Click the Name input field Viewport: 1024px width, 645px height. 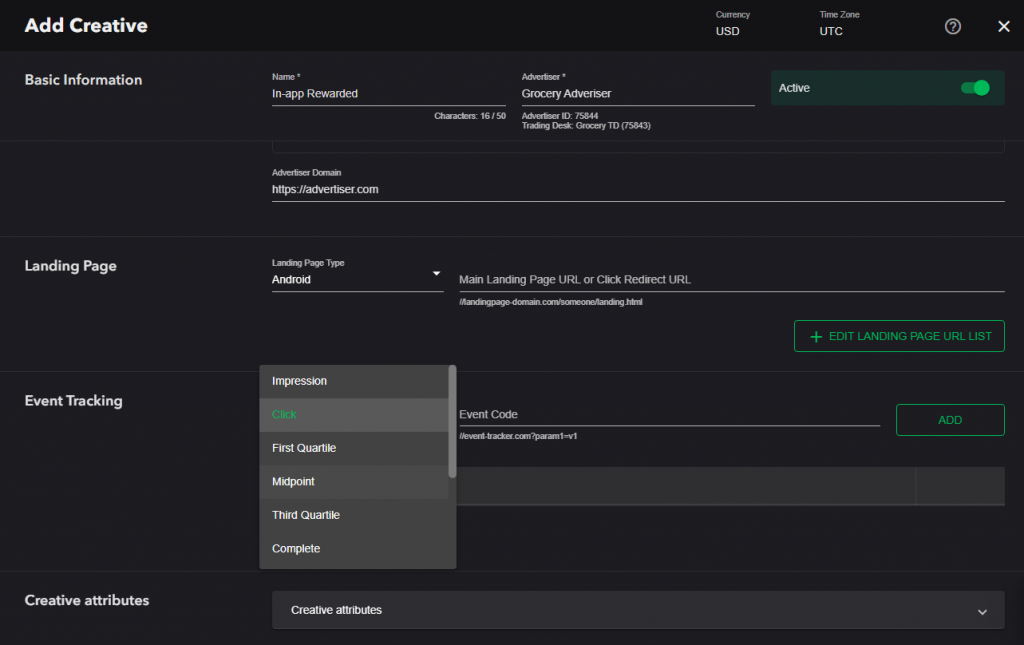click(388, 94)
